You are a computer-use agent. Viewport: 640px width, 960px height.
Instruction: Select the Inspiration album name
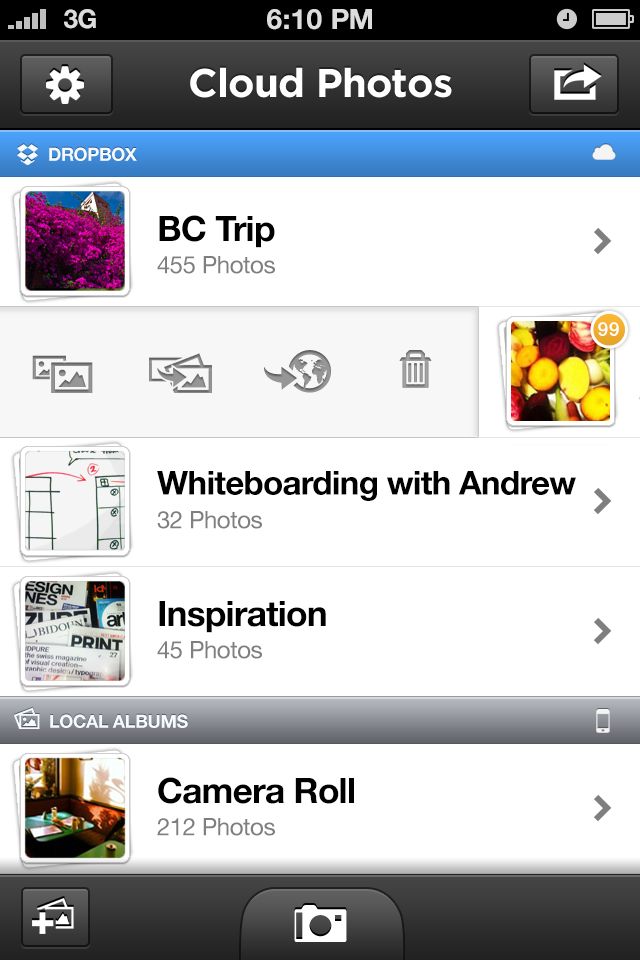pyautogui.click(x=242, y=614)
